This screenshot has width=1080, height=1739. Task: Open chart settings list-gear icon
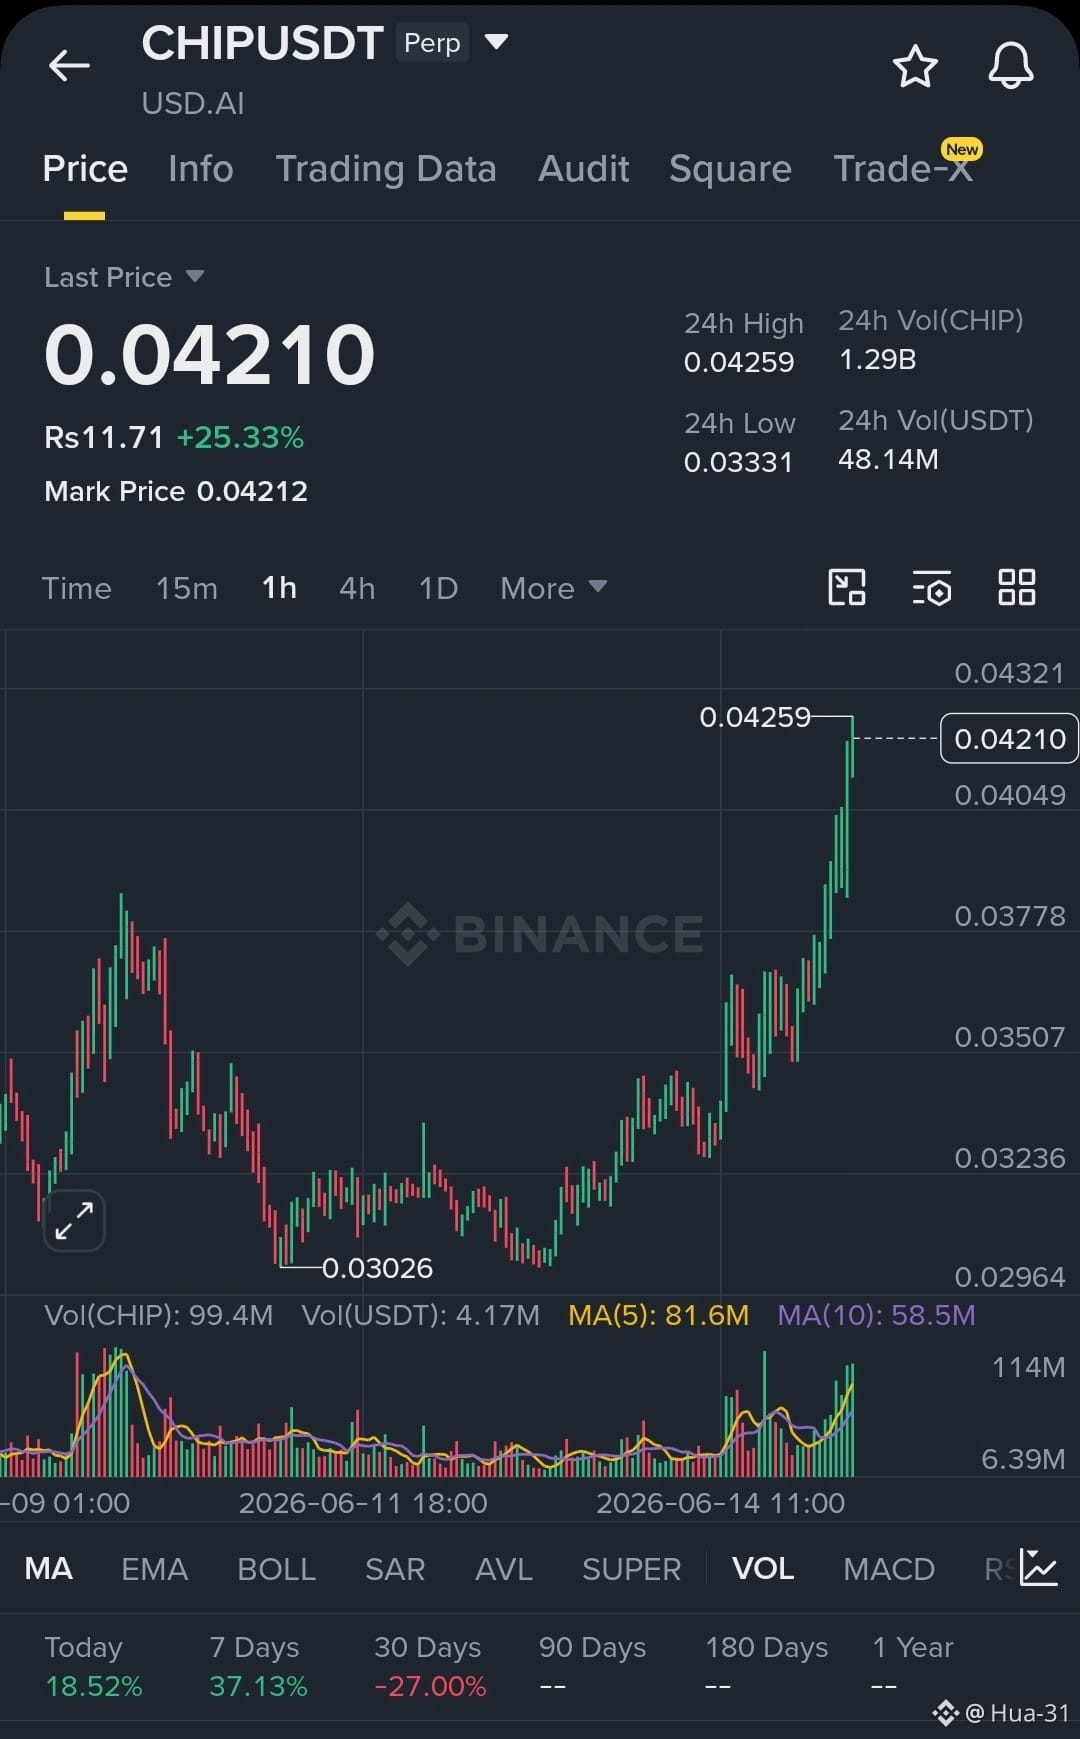coord(932,588)
